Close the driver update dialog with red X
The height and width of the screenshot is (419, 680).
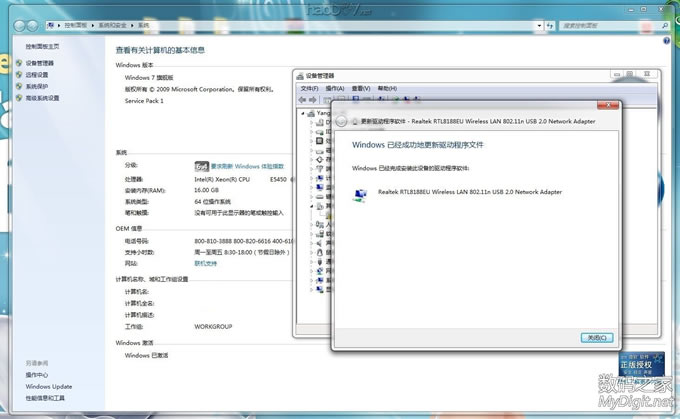pos(608,106)
